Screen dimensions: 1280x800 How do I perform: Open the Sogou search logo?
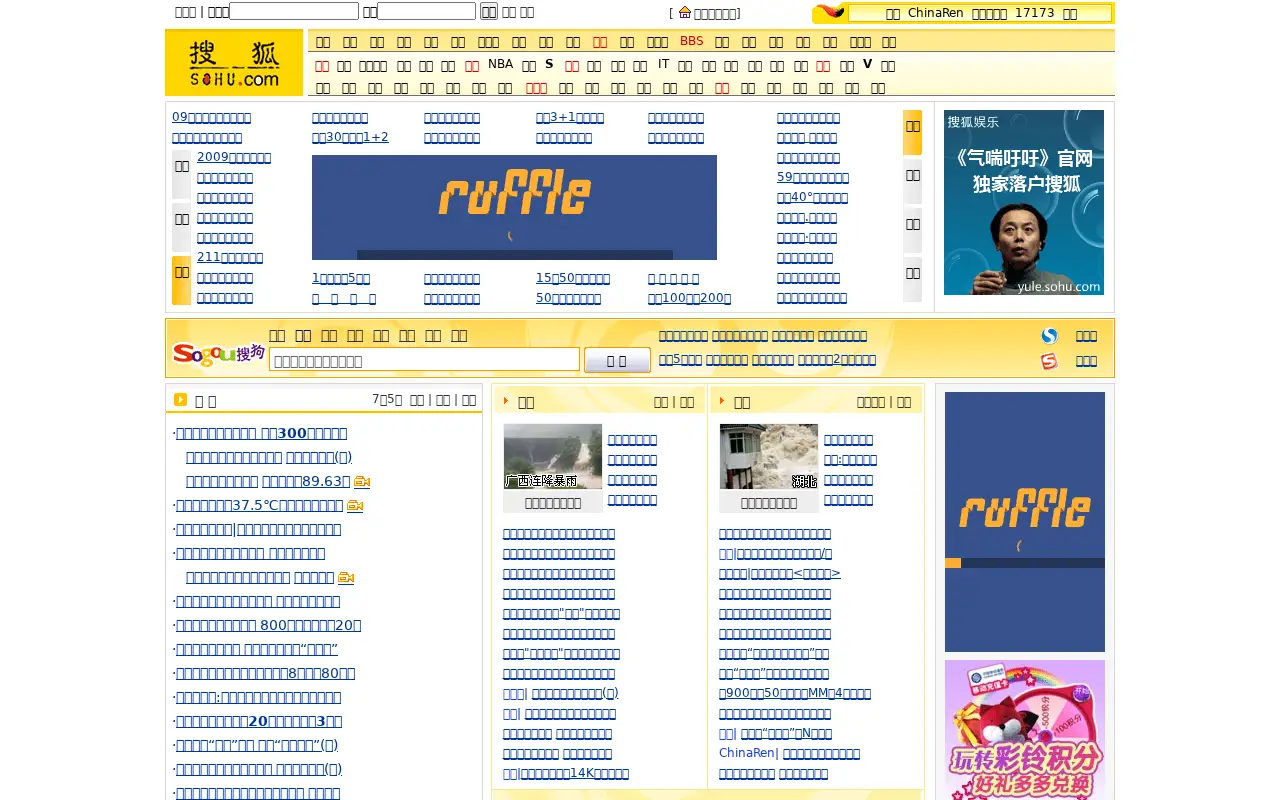coord(219,353)
